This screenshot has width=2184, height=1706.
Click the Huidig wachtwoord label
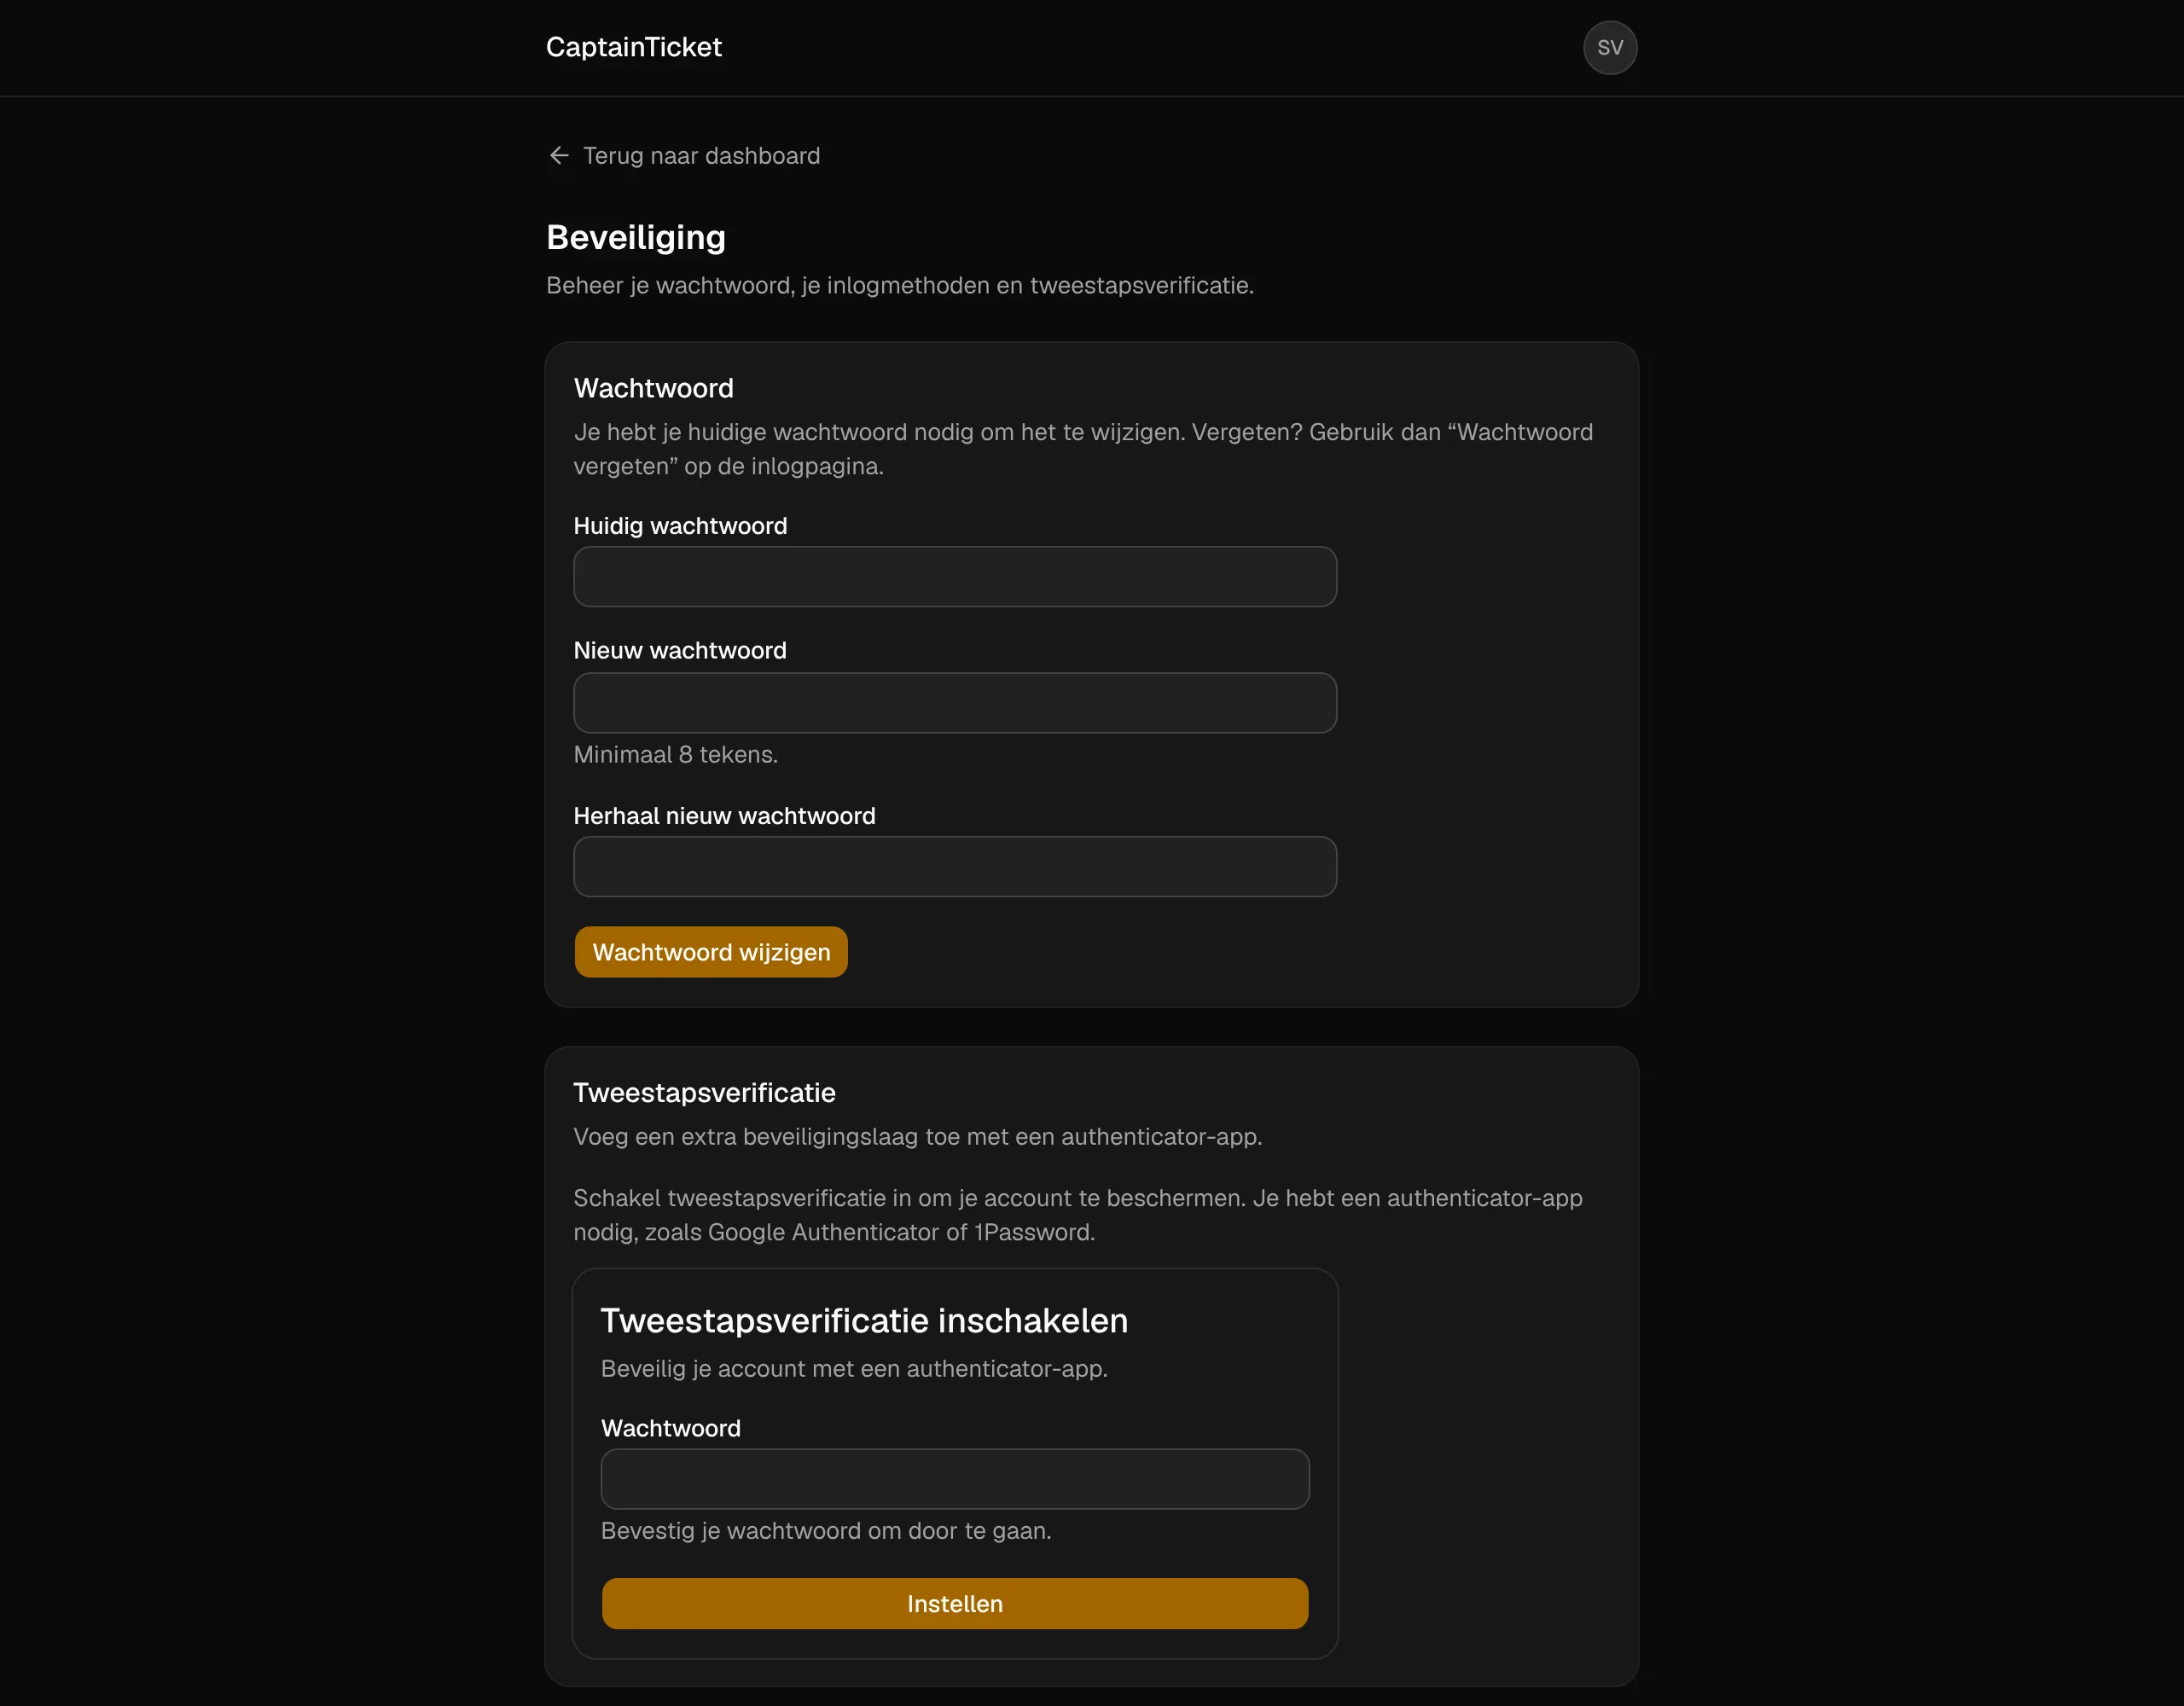click(x=679, y=525)
